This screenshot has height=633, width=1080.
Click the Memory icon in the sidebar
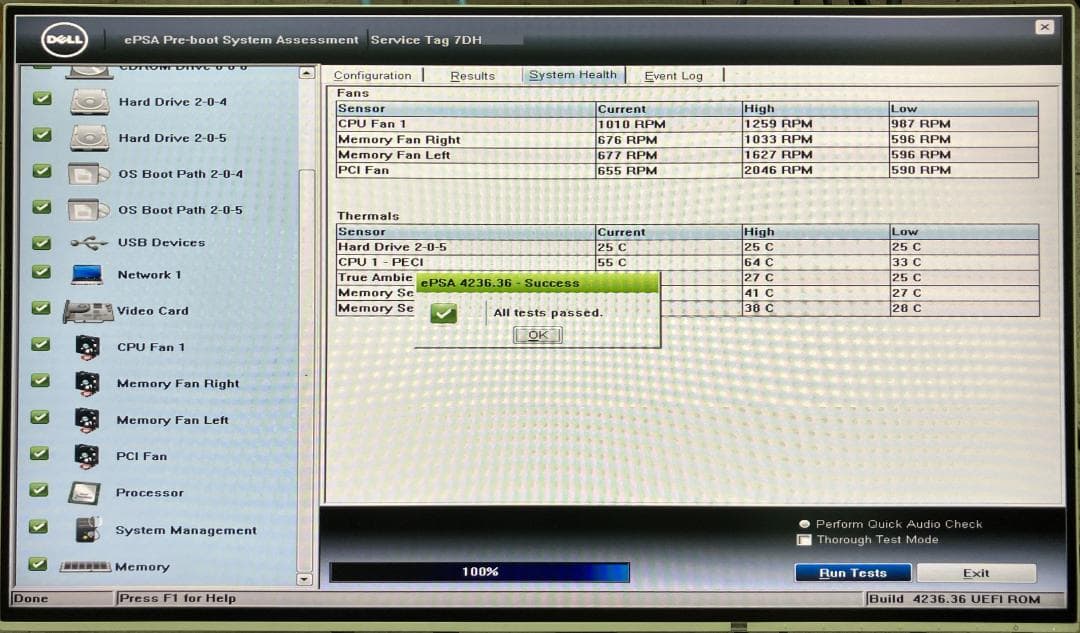(85, 566)
